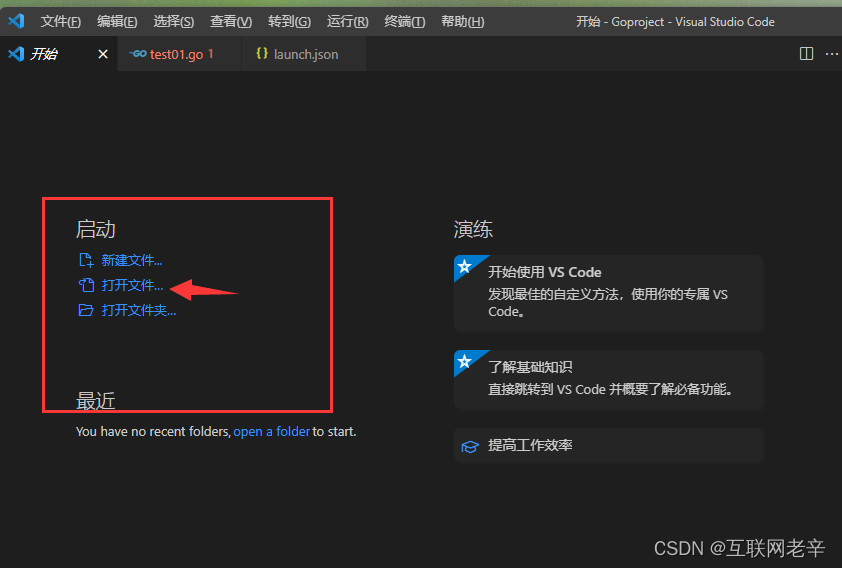Click the error count 1 on test01.go tab
This screenshot has height=568, width=842.
tap(210, 54)
